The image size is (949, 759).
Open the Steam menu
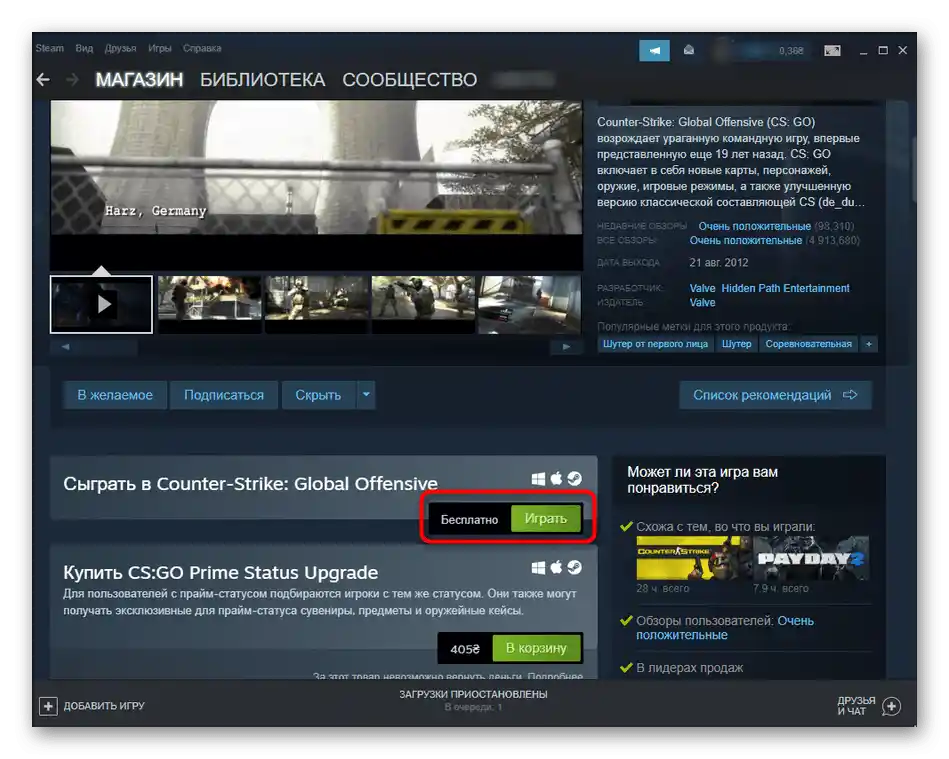click(x=50, y=48)
